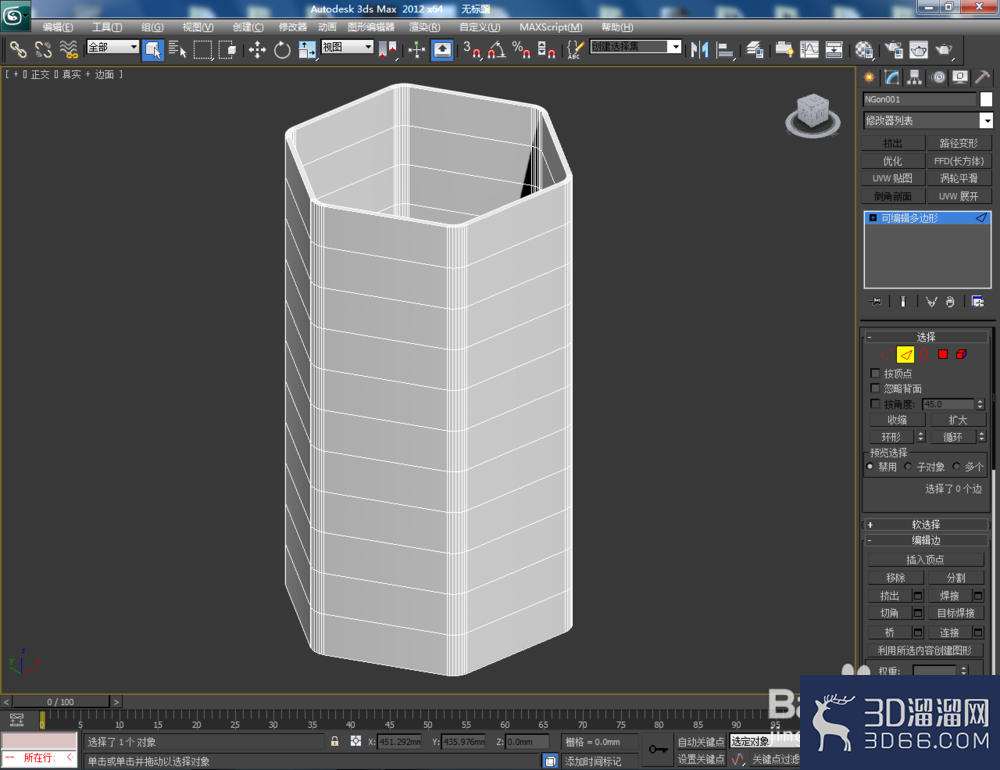Screen dimensions: 1000x770
Task: Open the 切角 settings box
Action: pyautogui.click(x=918, y=613)
